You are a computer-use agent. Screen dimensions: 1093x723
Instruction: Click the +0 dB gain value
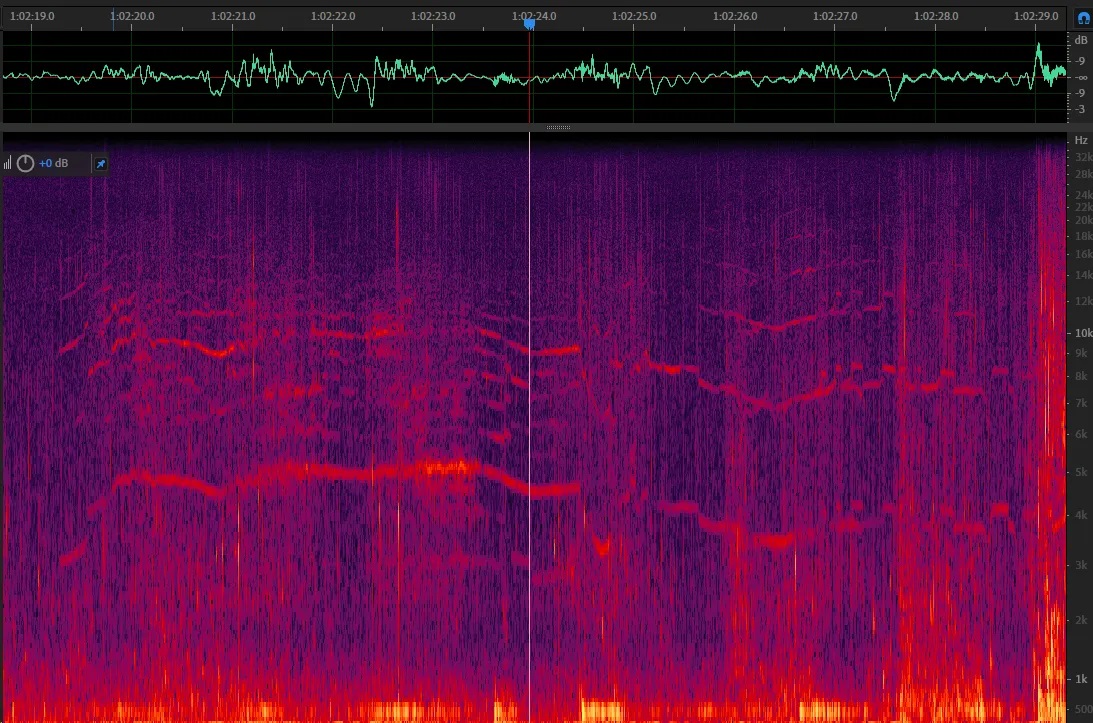[54, 163]
